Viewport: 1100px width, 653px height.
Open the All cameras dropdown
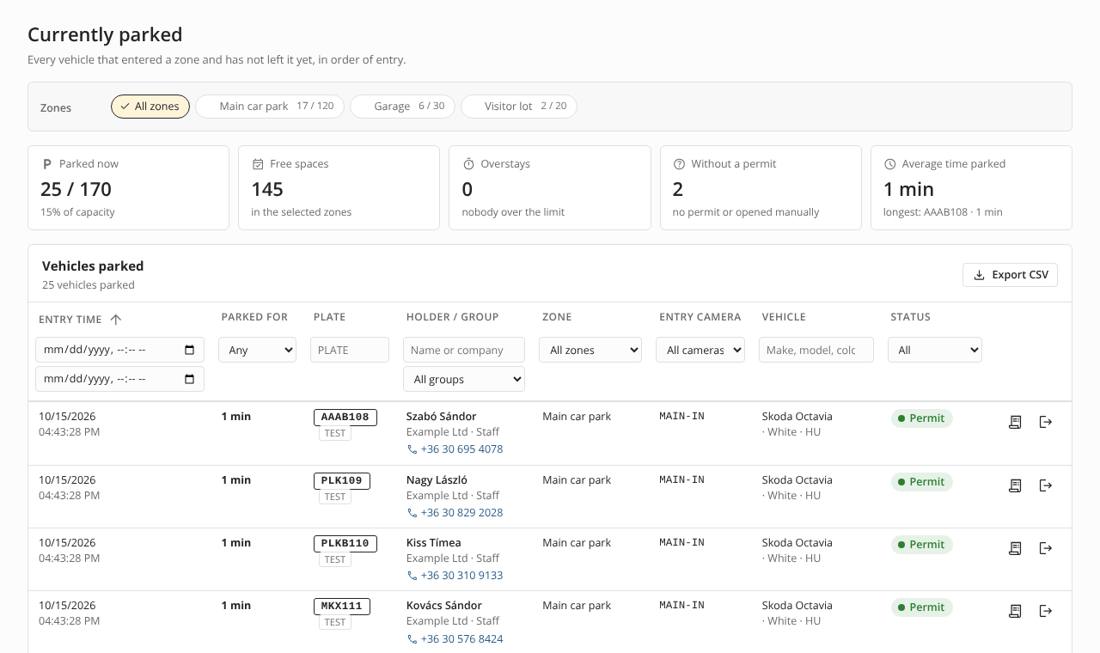pyautogui.click(x=700, y=350)
